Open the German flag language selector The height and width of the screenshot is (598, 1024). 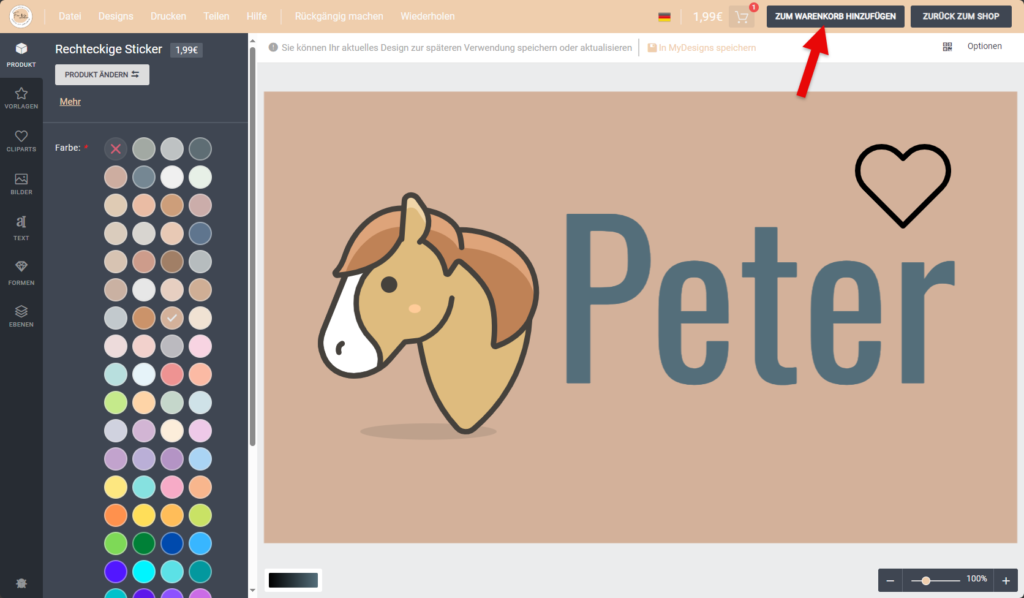[x=664, y=17]
